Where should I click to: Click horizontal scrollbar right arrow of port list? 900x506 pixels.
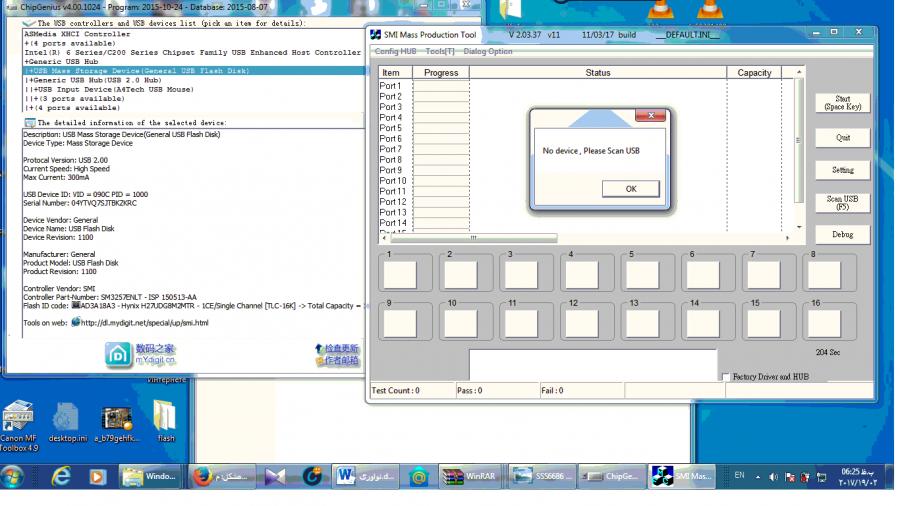pos(787,238)
